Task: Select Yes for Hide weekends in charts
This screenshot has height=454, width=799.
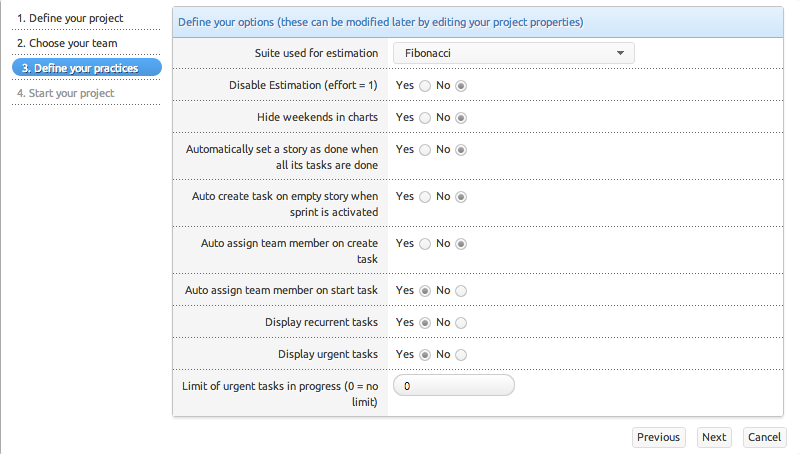Action: click(425, 118)
